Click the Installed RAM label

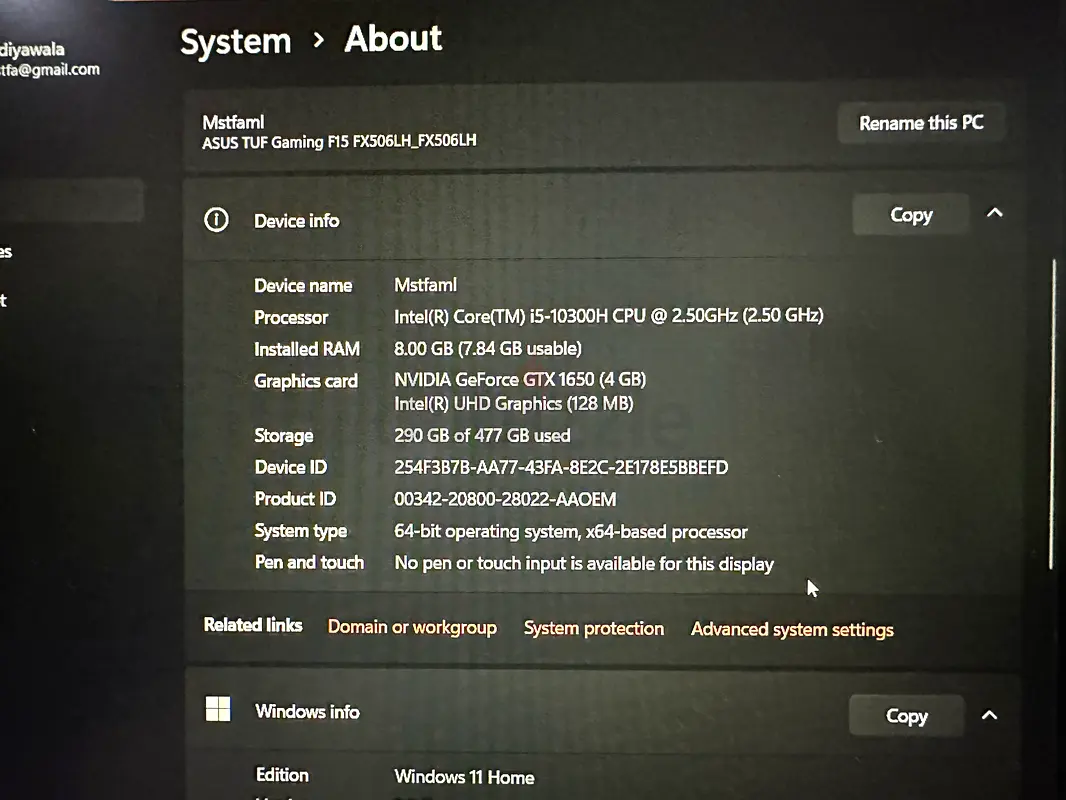click(x=307, y=349)
